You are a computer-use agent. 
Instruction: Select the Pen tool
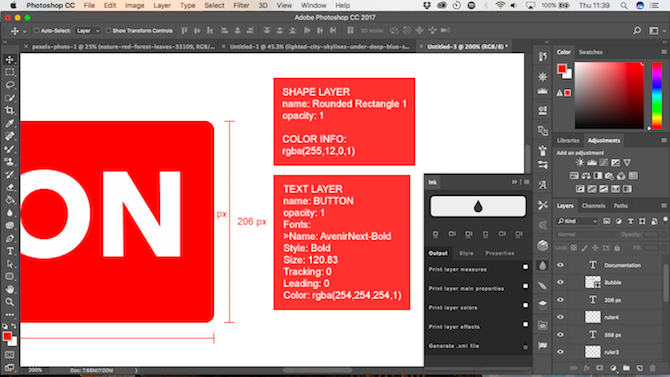(x=9, y=238)
